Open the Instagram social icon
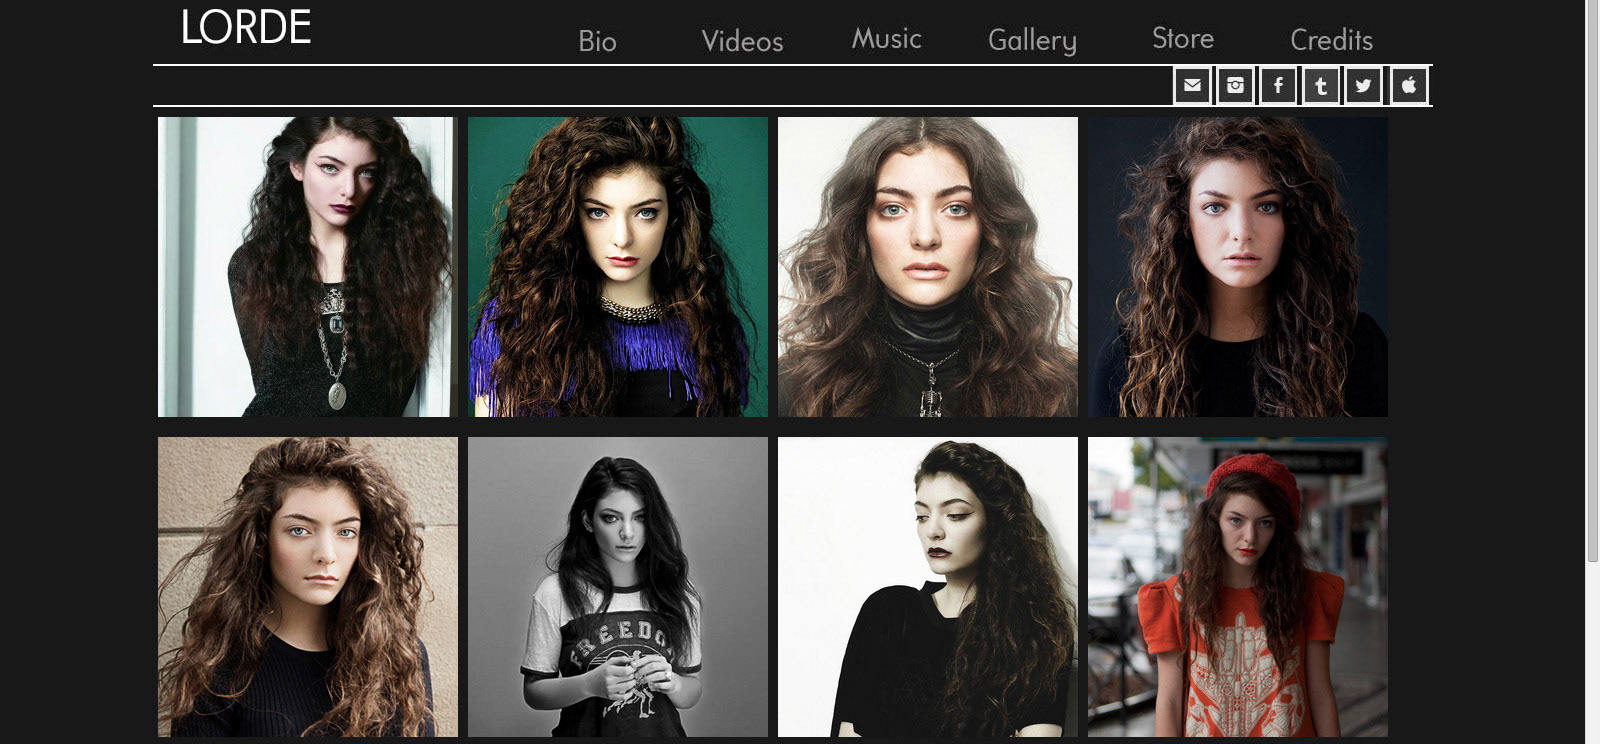Viewport: 1600px width, 744px height. click(x=1236, y=86)
